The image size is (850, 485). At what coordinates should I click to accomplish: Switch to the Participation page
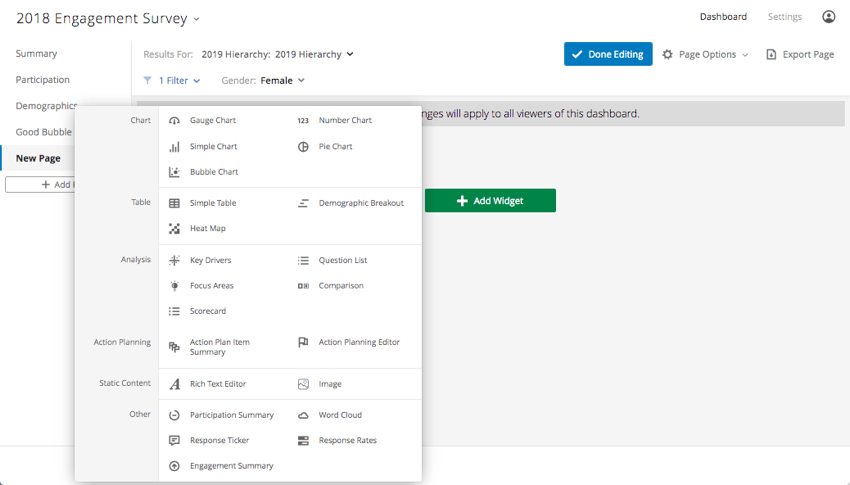click(43, 80)
